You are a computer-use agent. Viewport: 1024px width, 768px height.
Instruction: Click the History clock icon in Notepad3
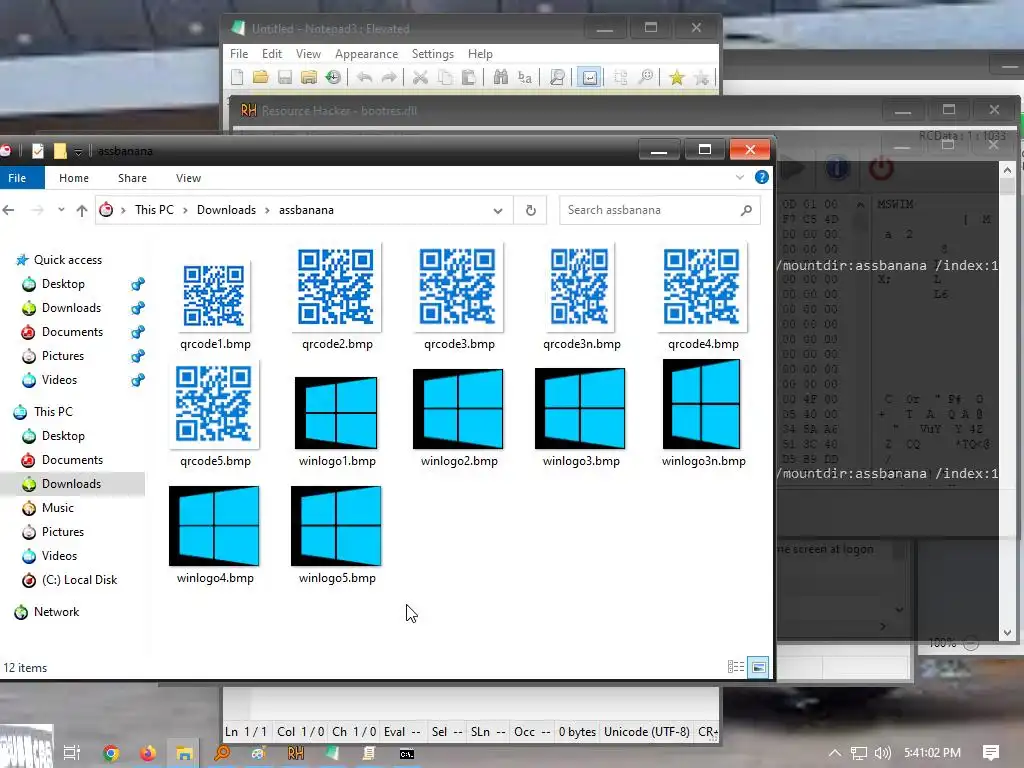point(334,78)
